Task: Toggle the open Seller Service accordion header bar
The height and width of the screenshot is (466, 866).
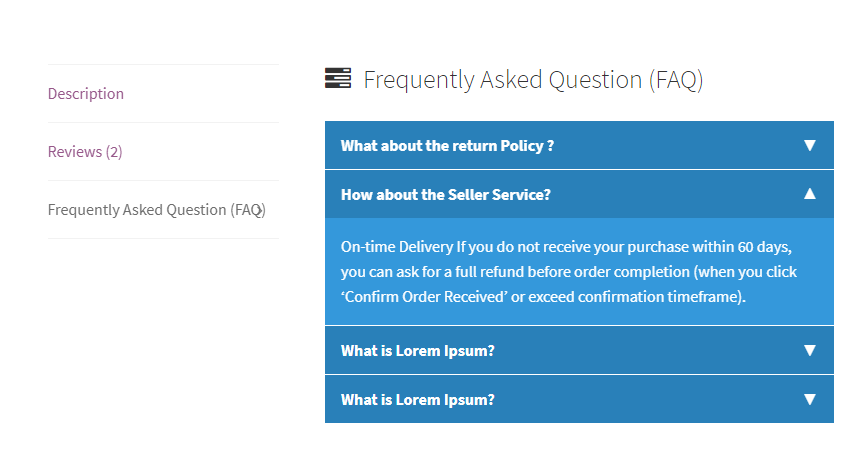Action: [x=579, y=194]
